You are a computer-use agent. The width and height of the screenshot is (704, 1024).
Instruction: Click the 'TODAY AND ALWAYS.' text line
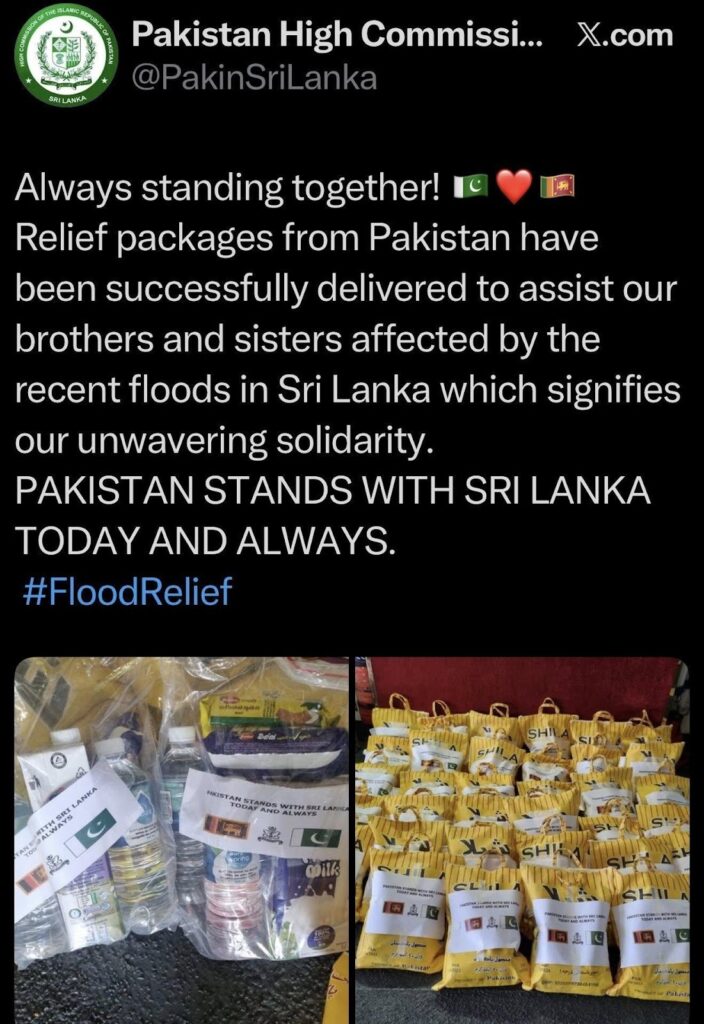[205, 540]
